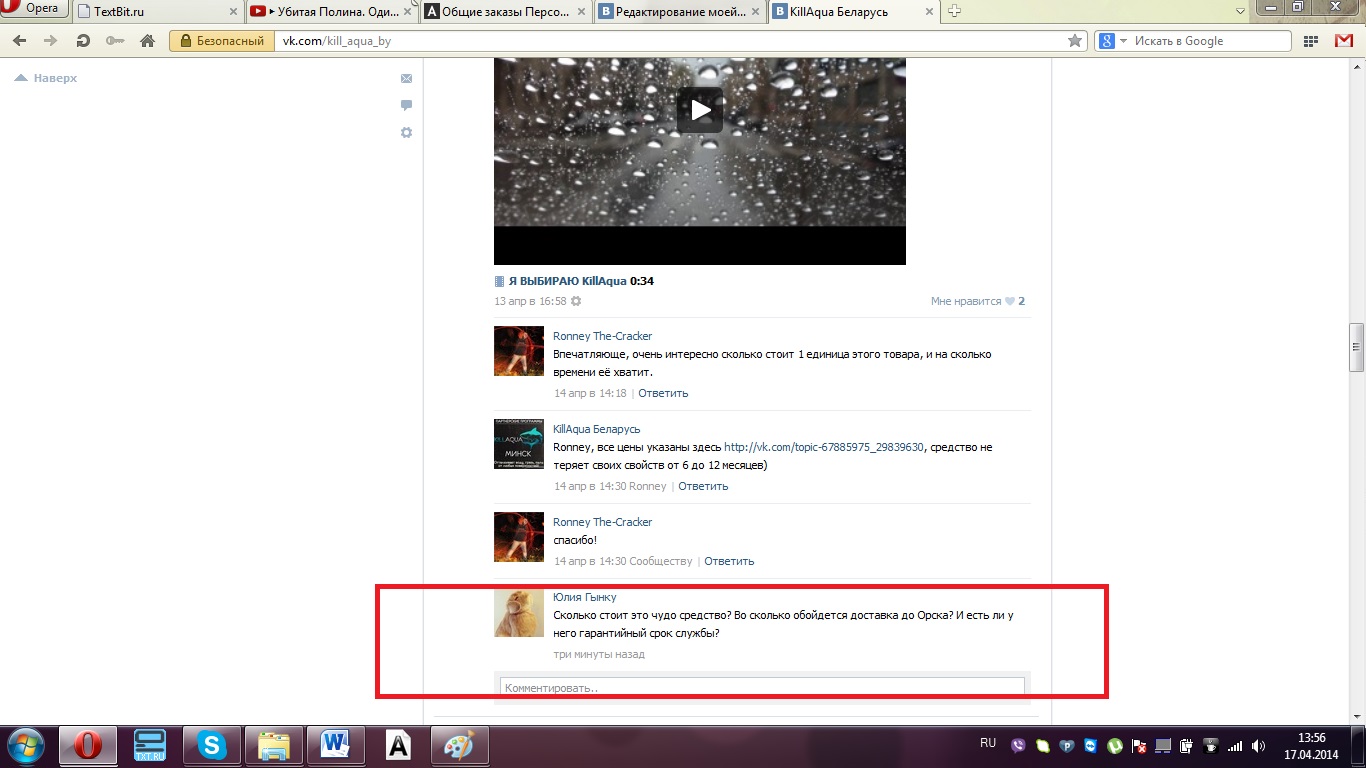1366x768 pixels.
Task: Bookmark the page with the star icon
Action: [1075, 41]
